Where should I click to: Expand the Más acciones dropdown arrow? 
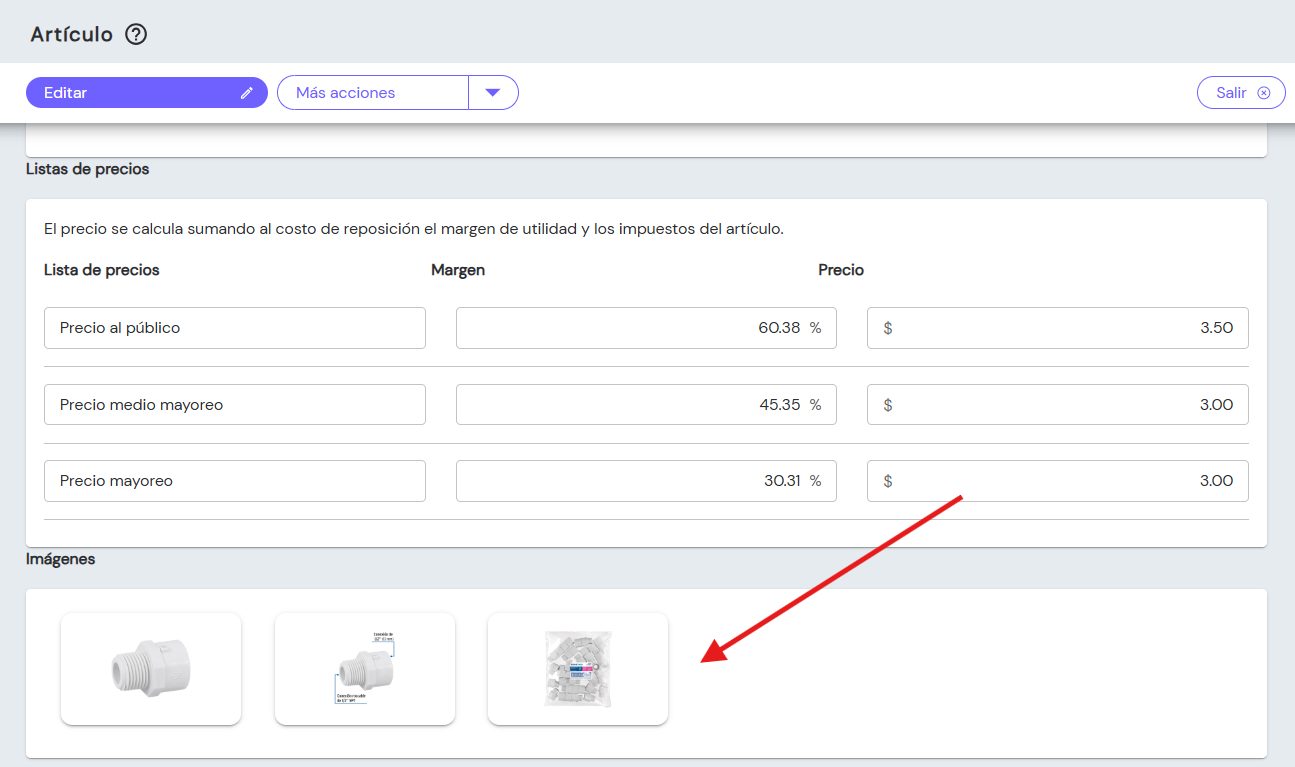coord(492,93)
